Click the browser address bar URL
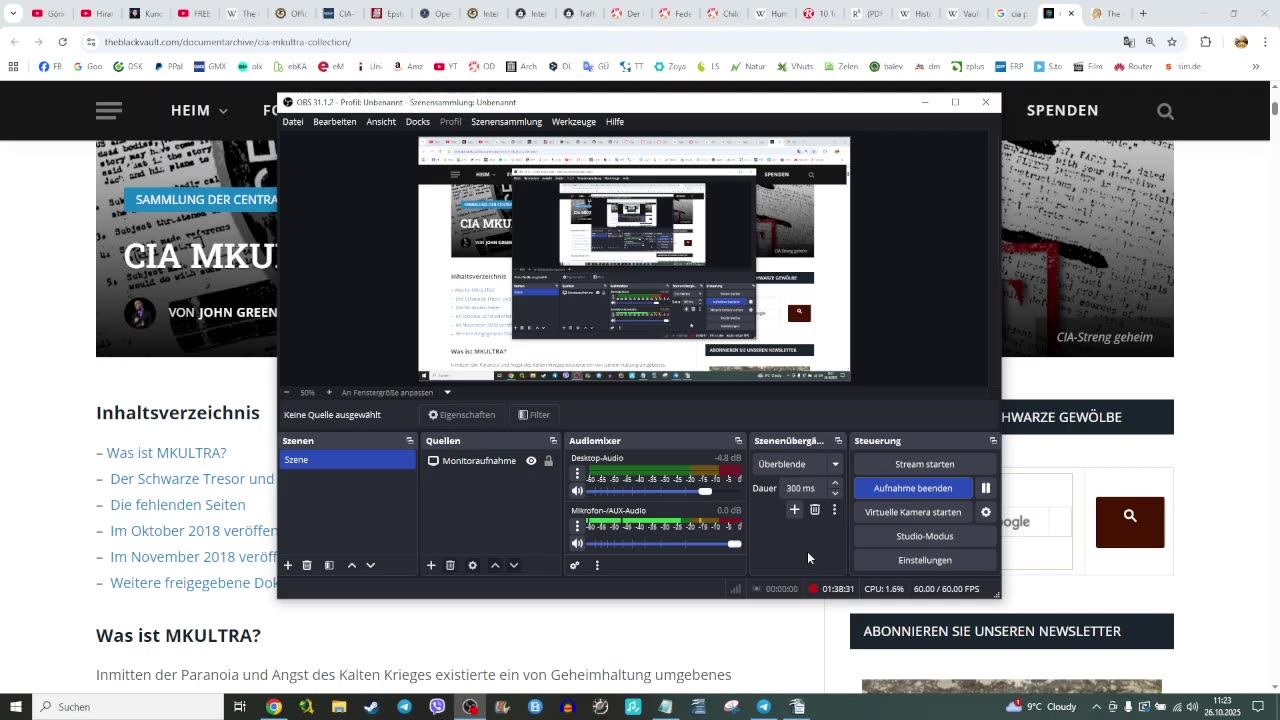Image resolution: width=1280 pixels, height=720 pixels. (228, 42)
